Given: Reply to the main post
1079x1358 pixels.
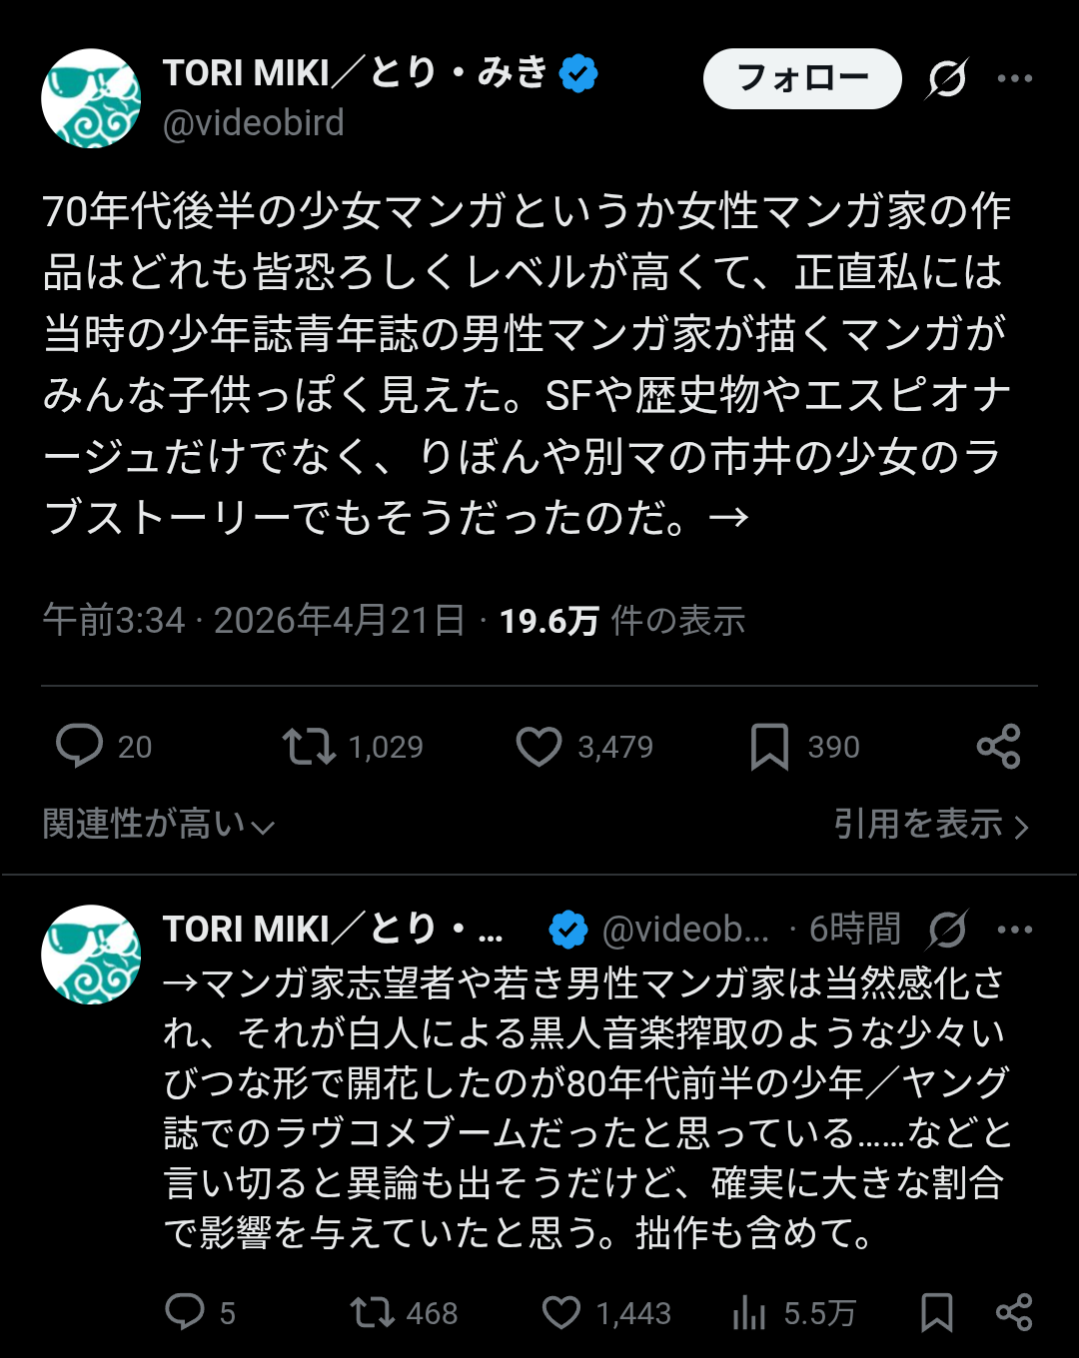Looking at the screenshot, I should [x=80, y=746].
